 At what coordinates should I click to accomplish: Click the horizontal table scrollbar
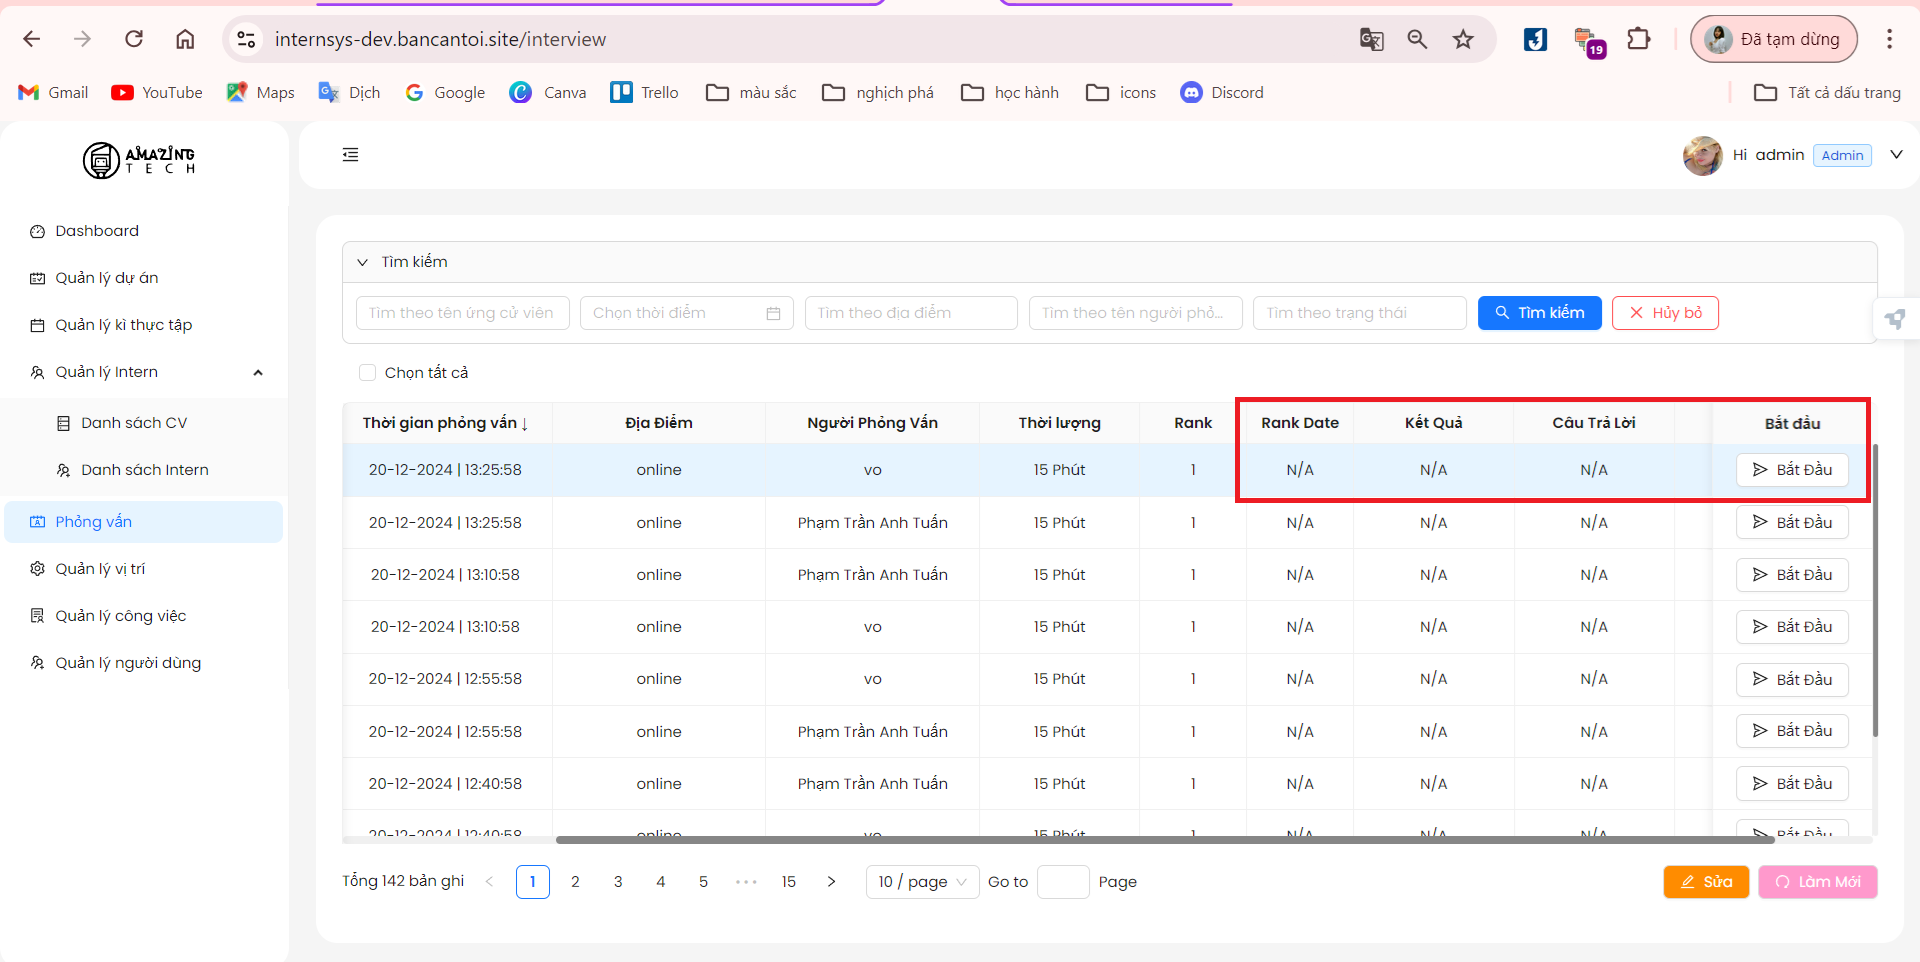1164,840
